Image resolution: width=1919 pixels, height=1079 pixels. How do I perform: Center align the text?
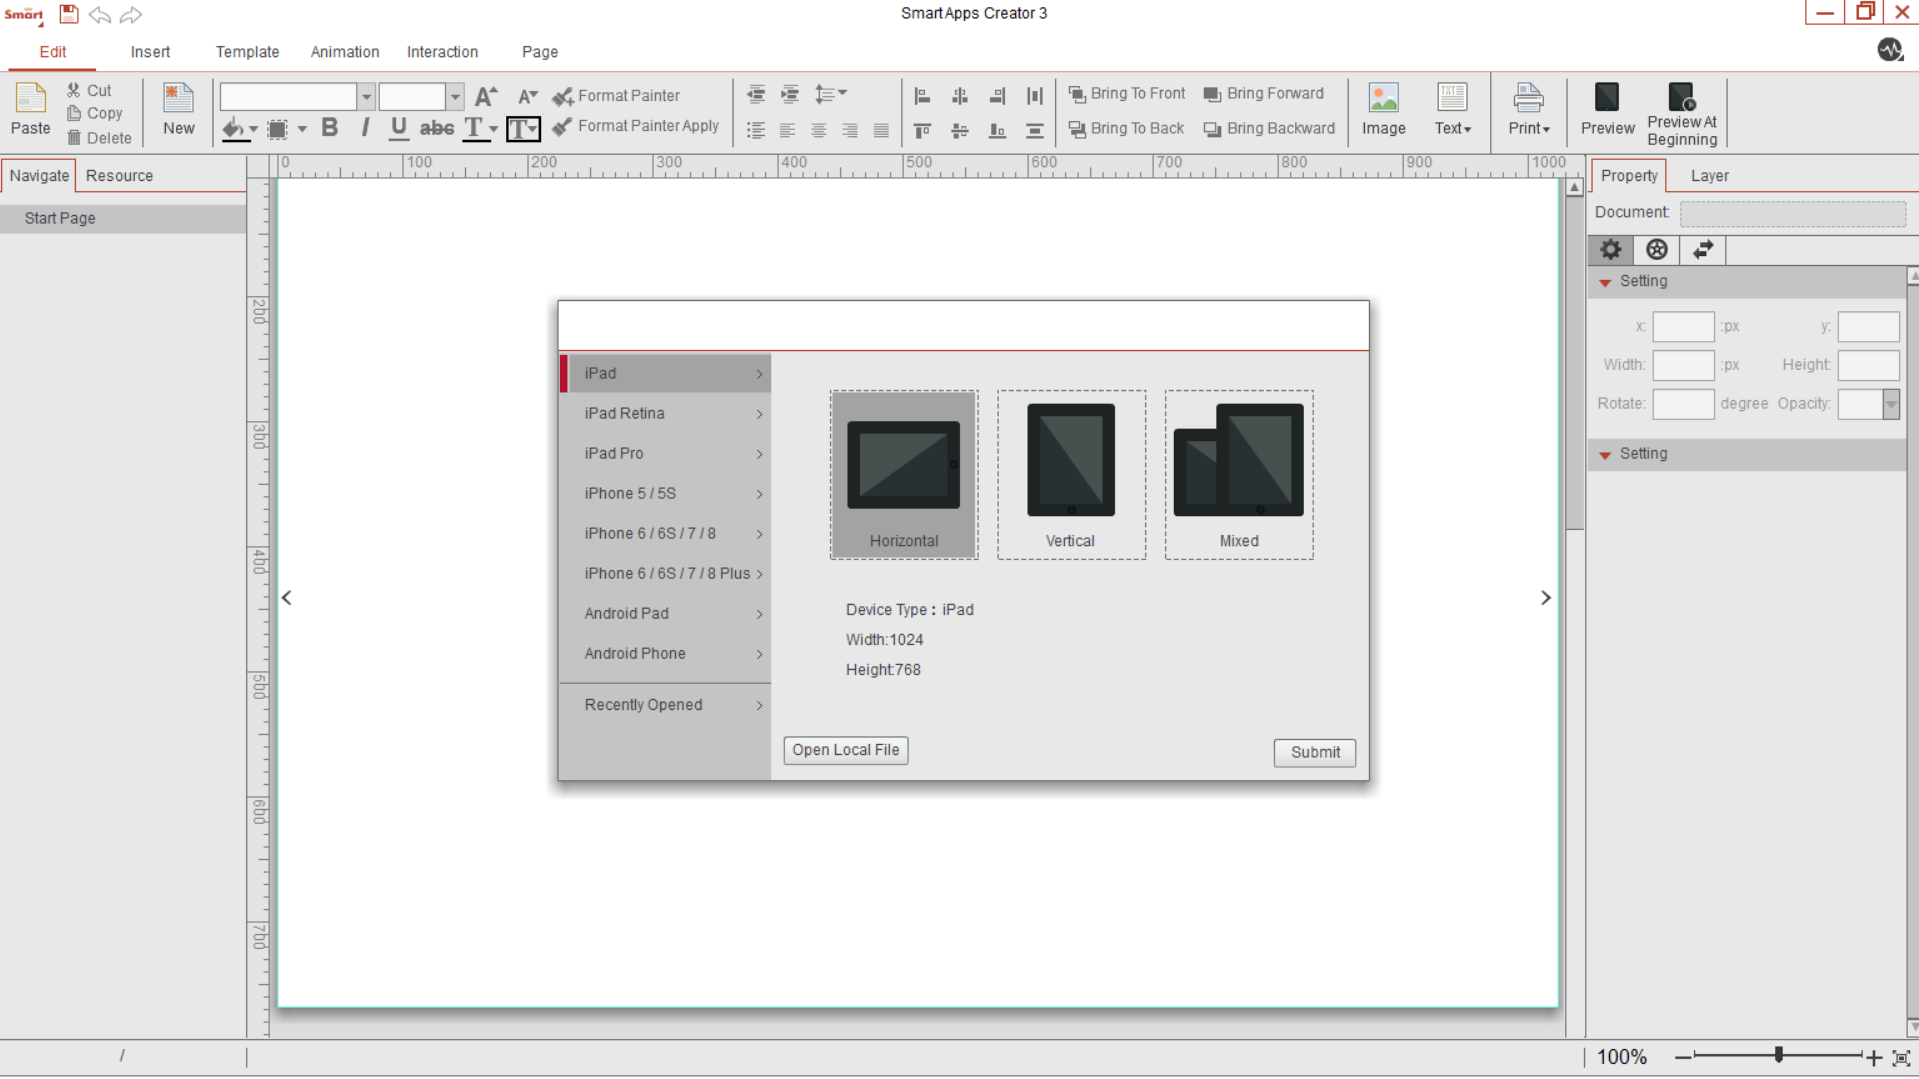coord(818,130)
